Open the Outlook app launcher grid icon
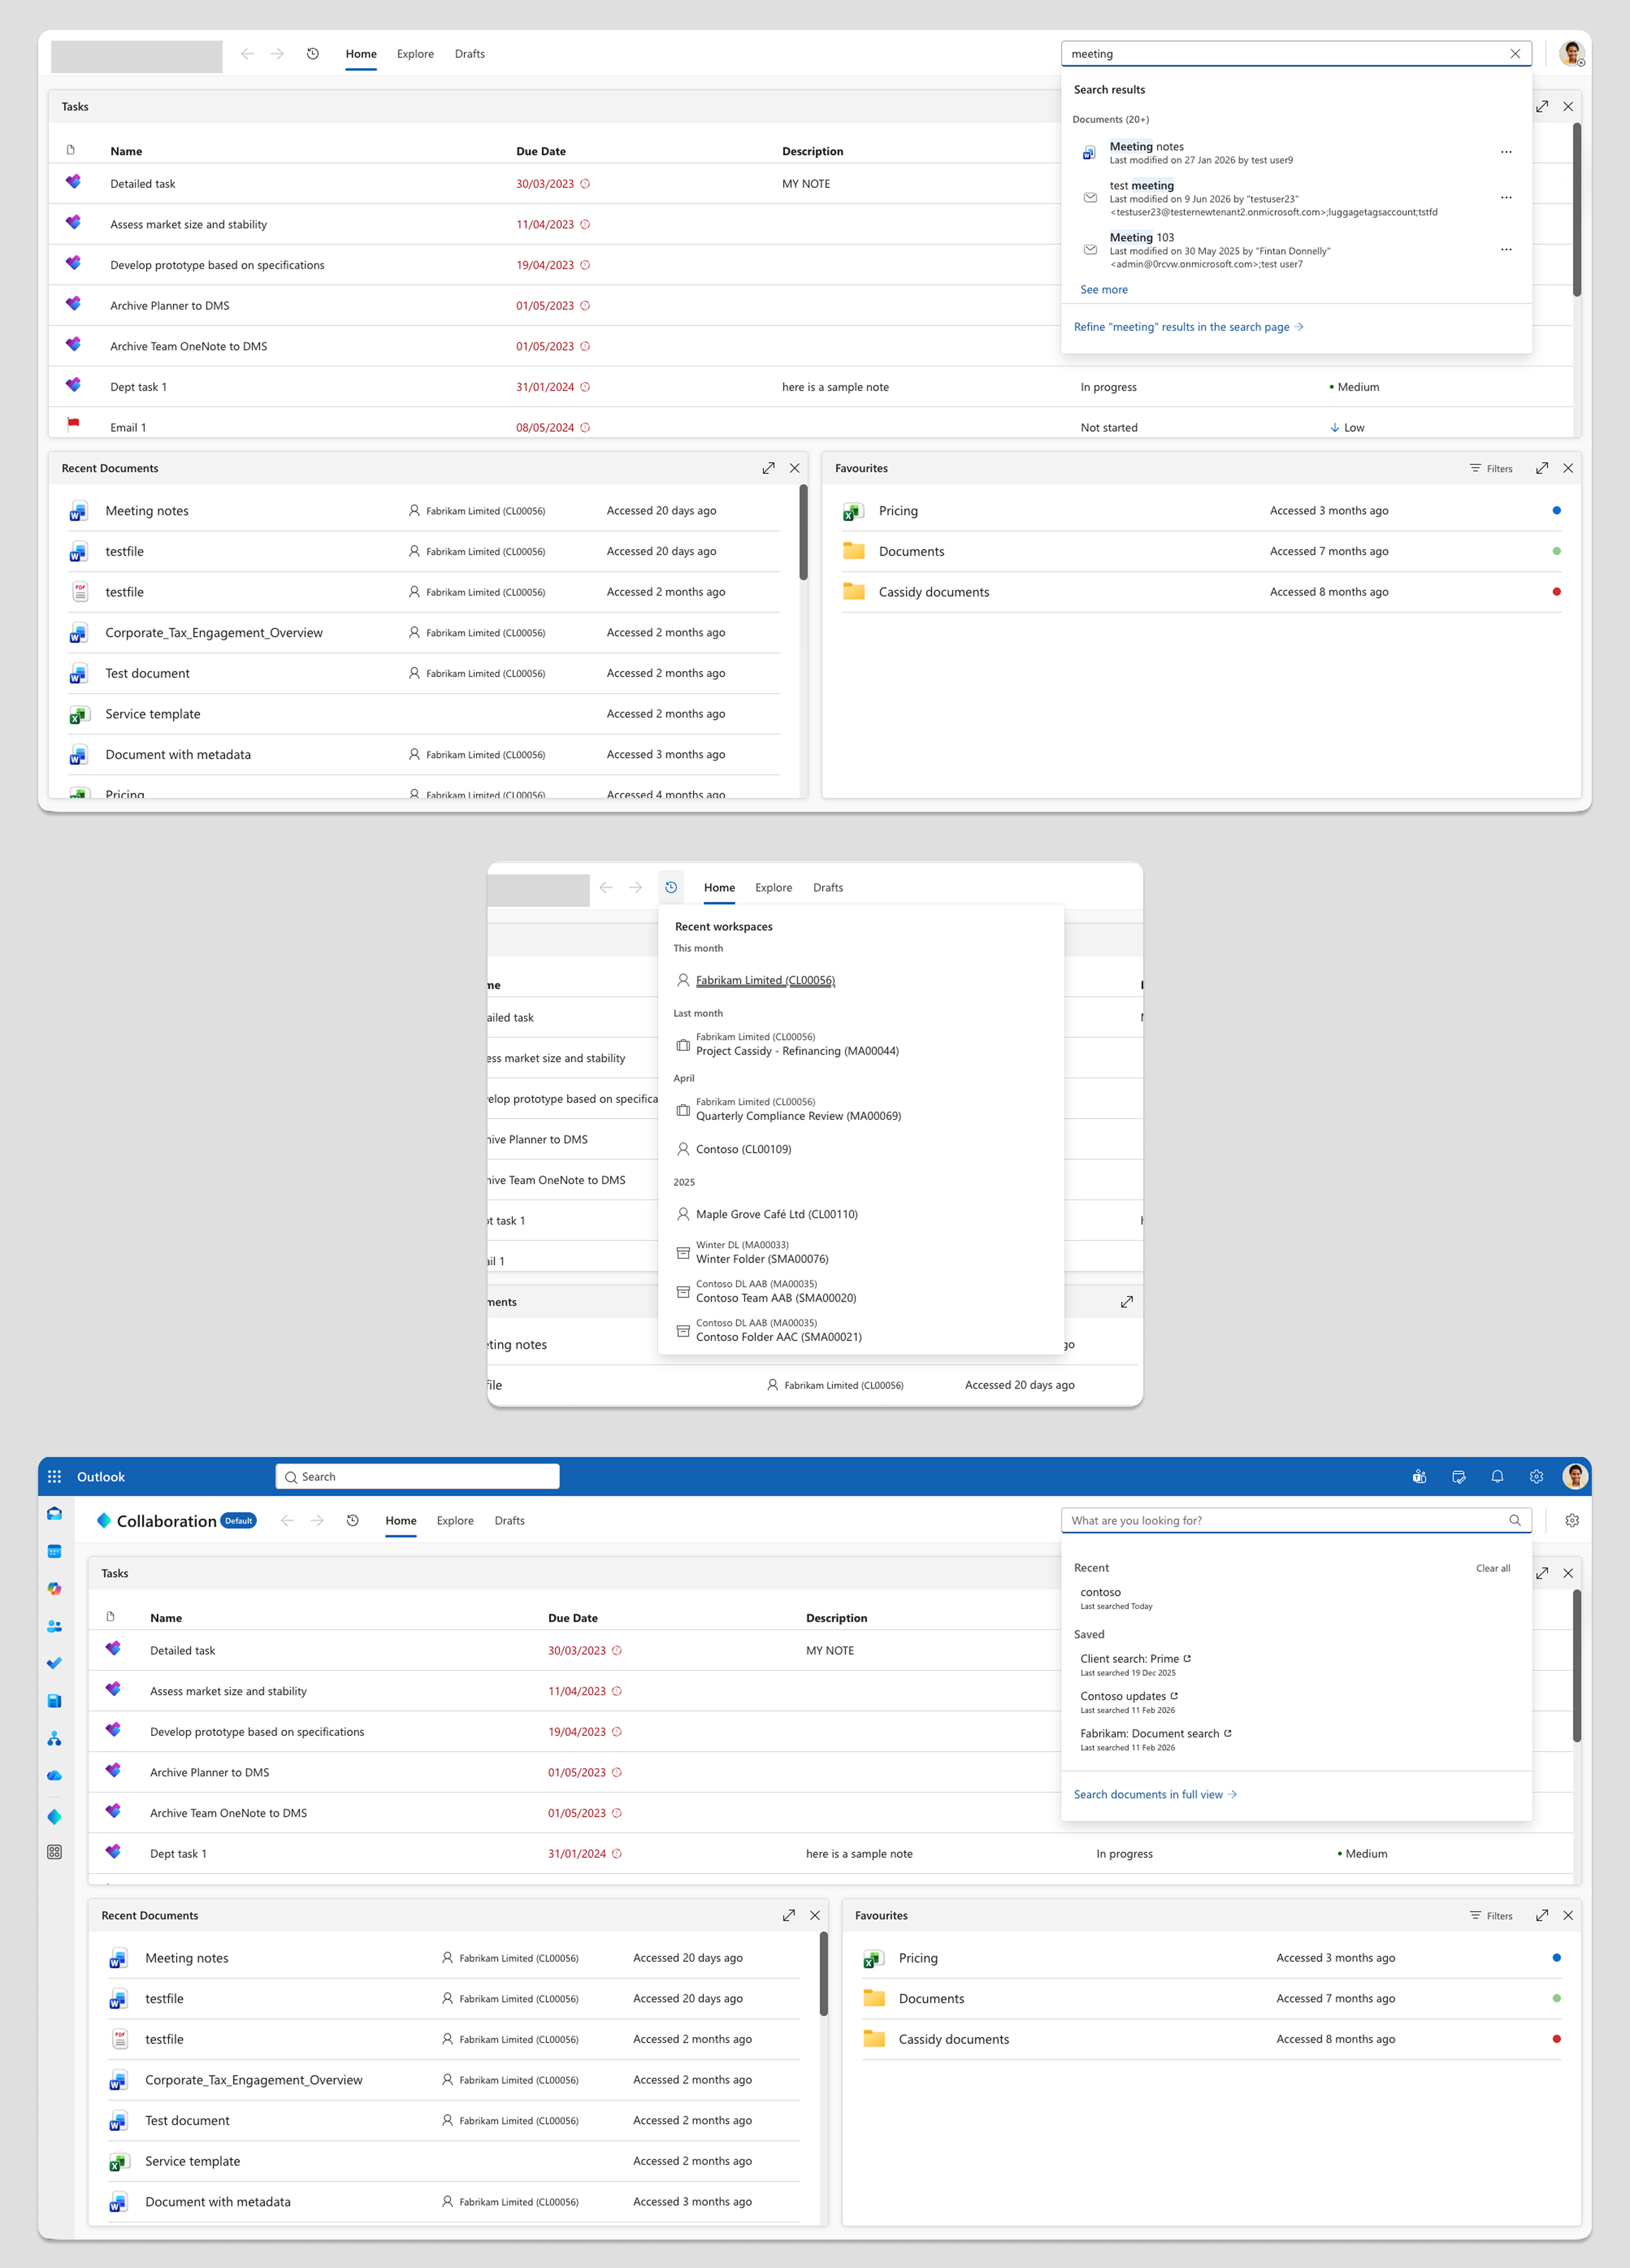Screen dimensions: 1630x2268 [x=55, y=1476]
